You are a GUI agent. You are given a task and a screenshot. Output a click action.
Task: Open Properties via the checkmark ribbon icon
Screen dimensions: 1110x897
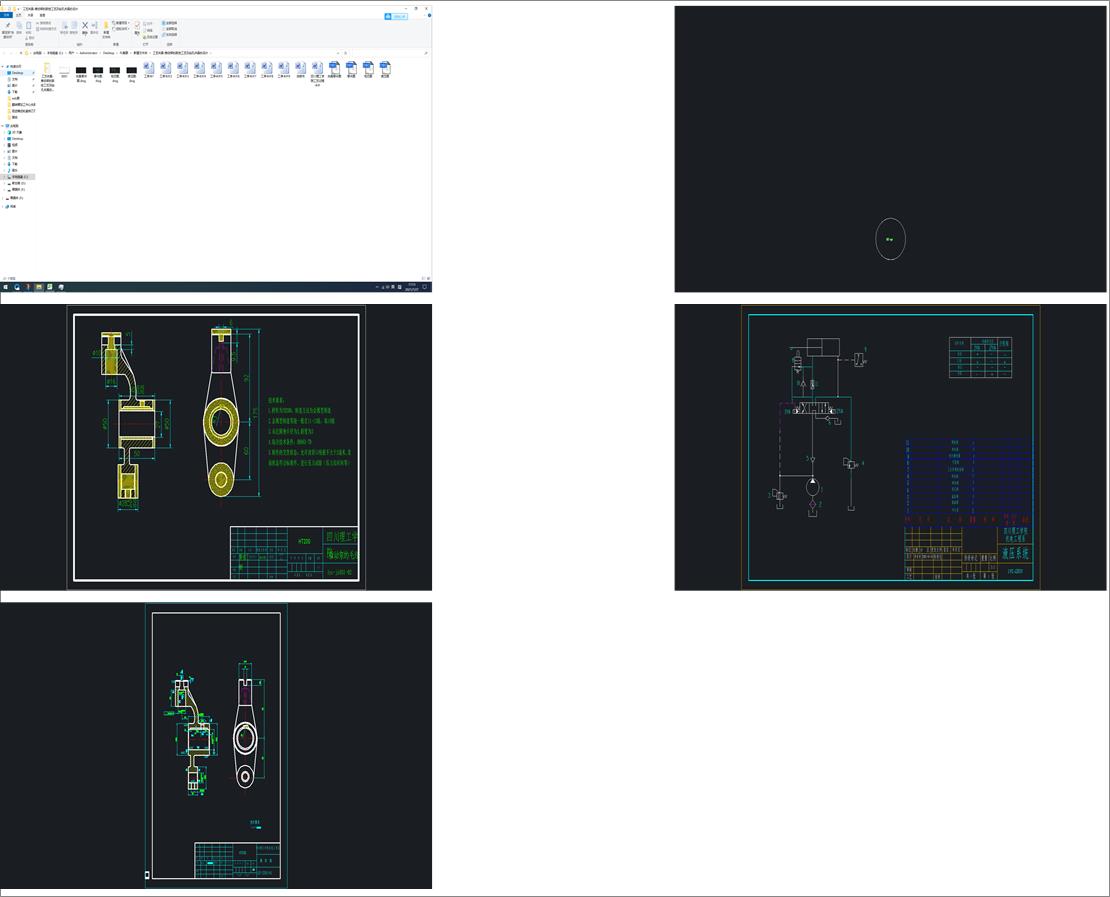[x=137, y=25]
